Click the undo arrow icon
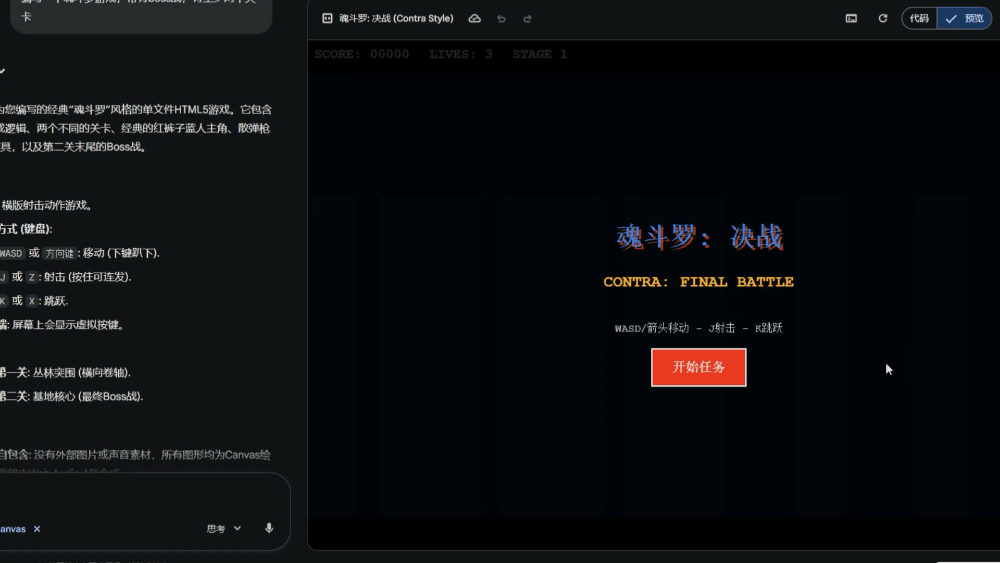This screenshot has width=1000, height=563. tap(501, 19)
